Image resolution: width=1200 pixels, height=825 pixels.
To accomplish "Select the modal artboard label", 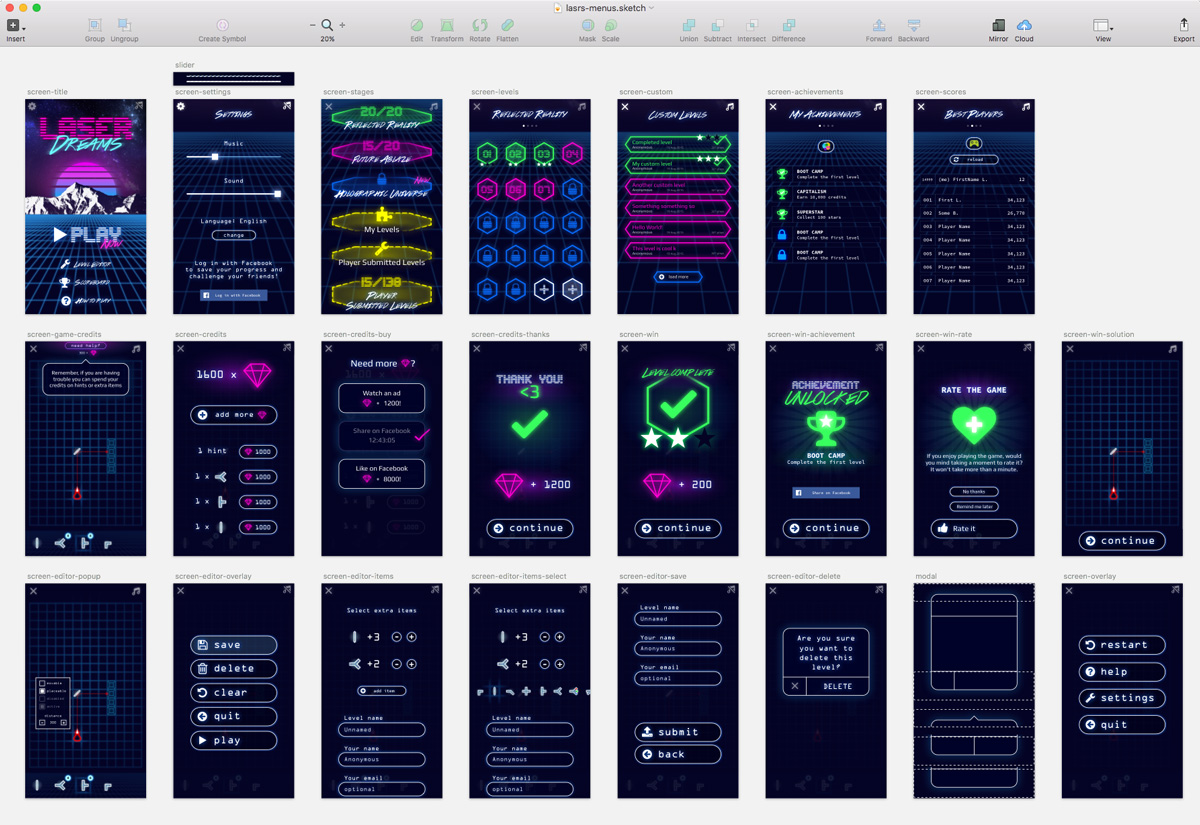I will point(925,576).
